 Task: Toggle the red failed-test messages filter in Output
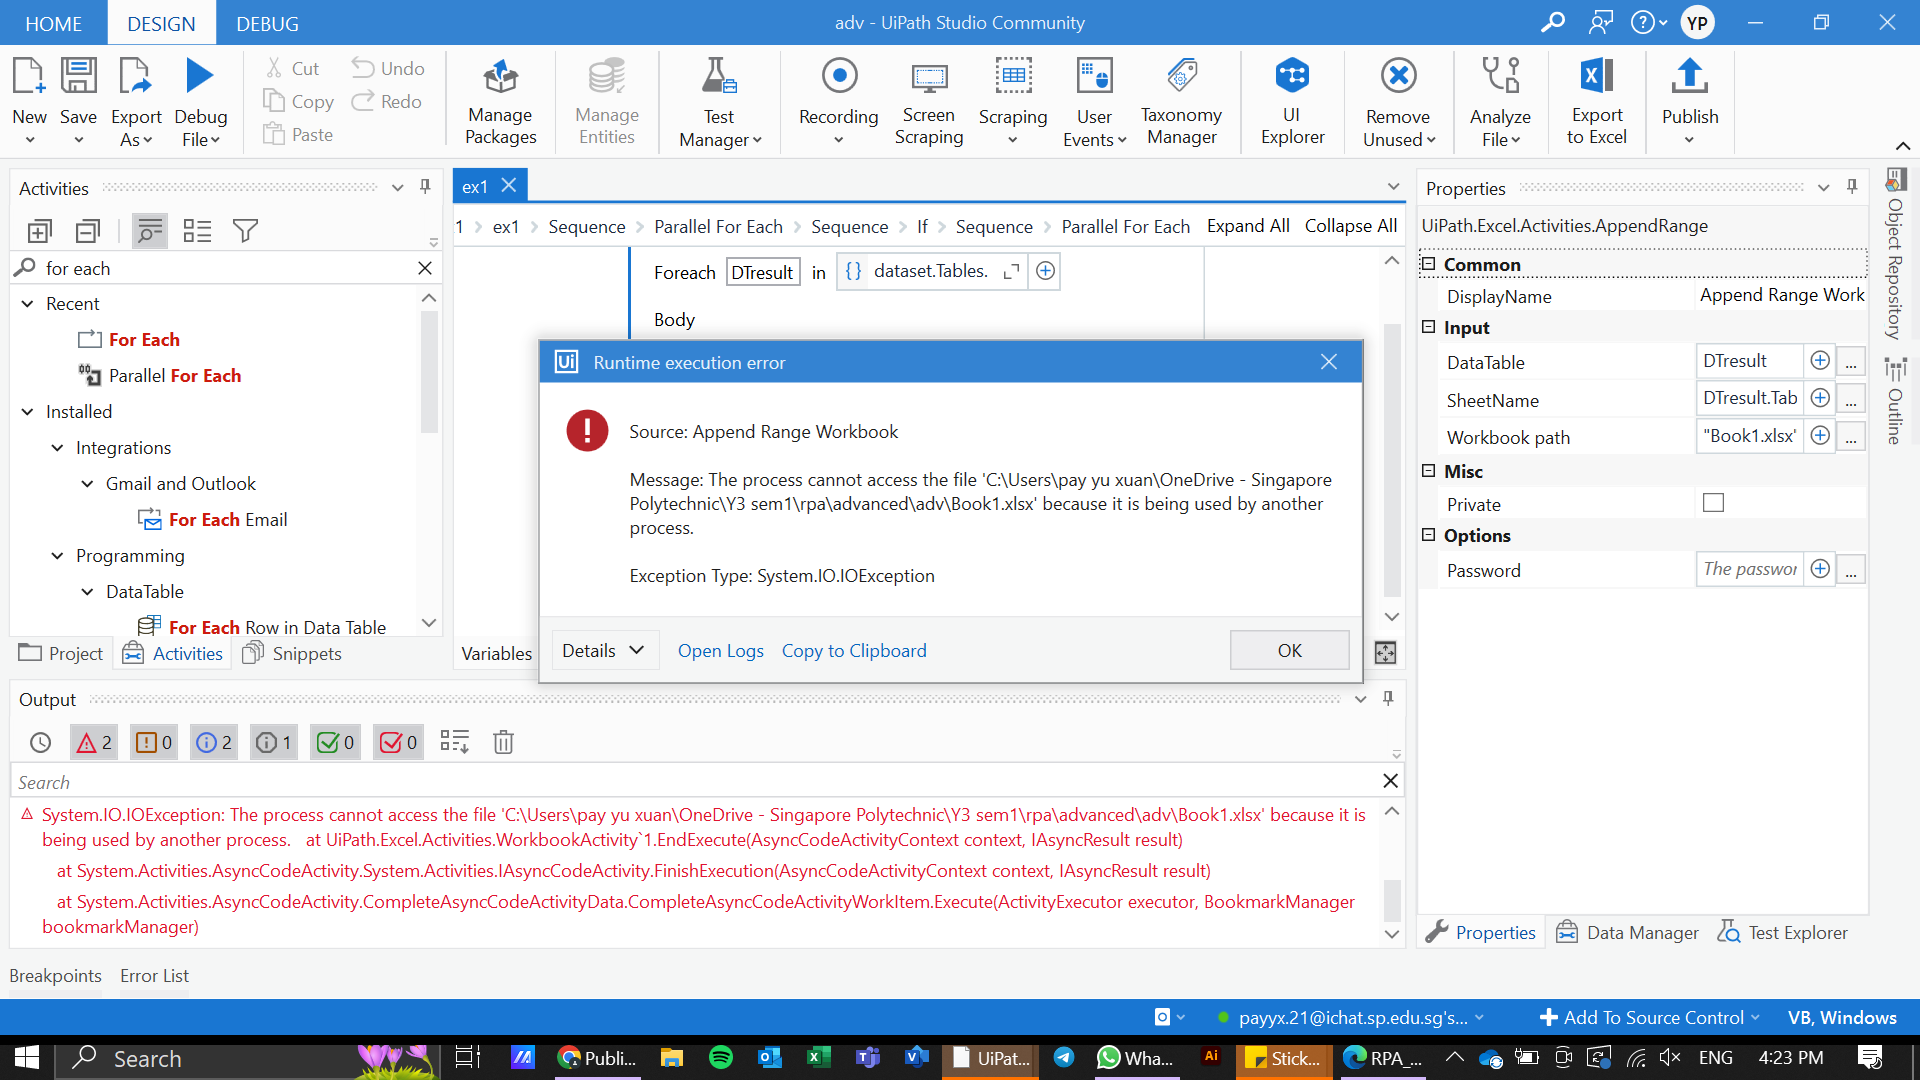click(x=398, y=742)
